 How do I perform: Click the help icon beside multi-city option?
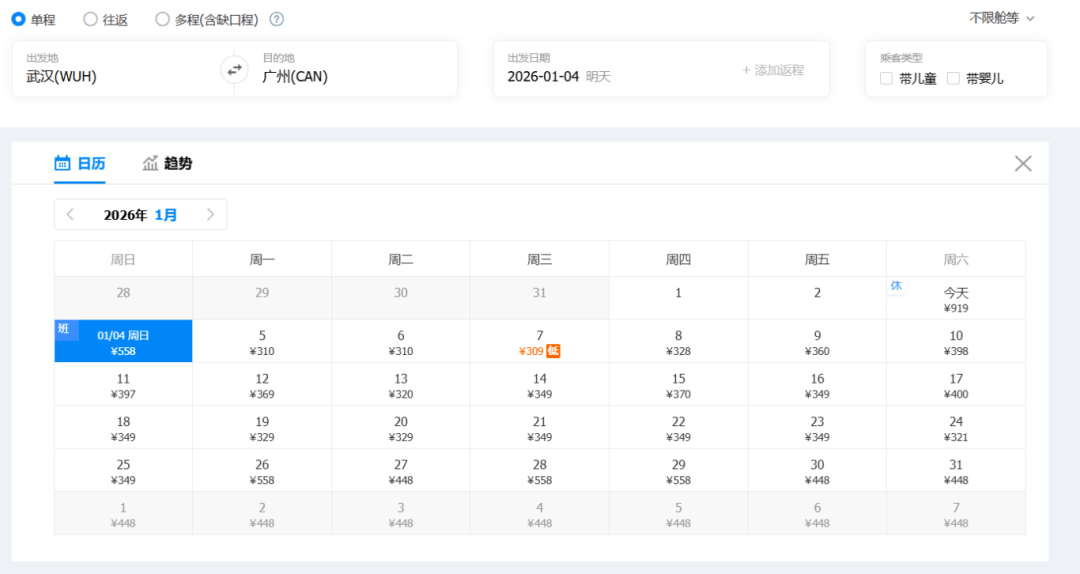click(277, 19)
